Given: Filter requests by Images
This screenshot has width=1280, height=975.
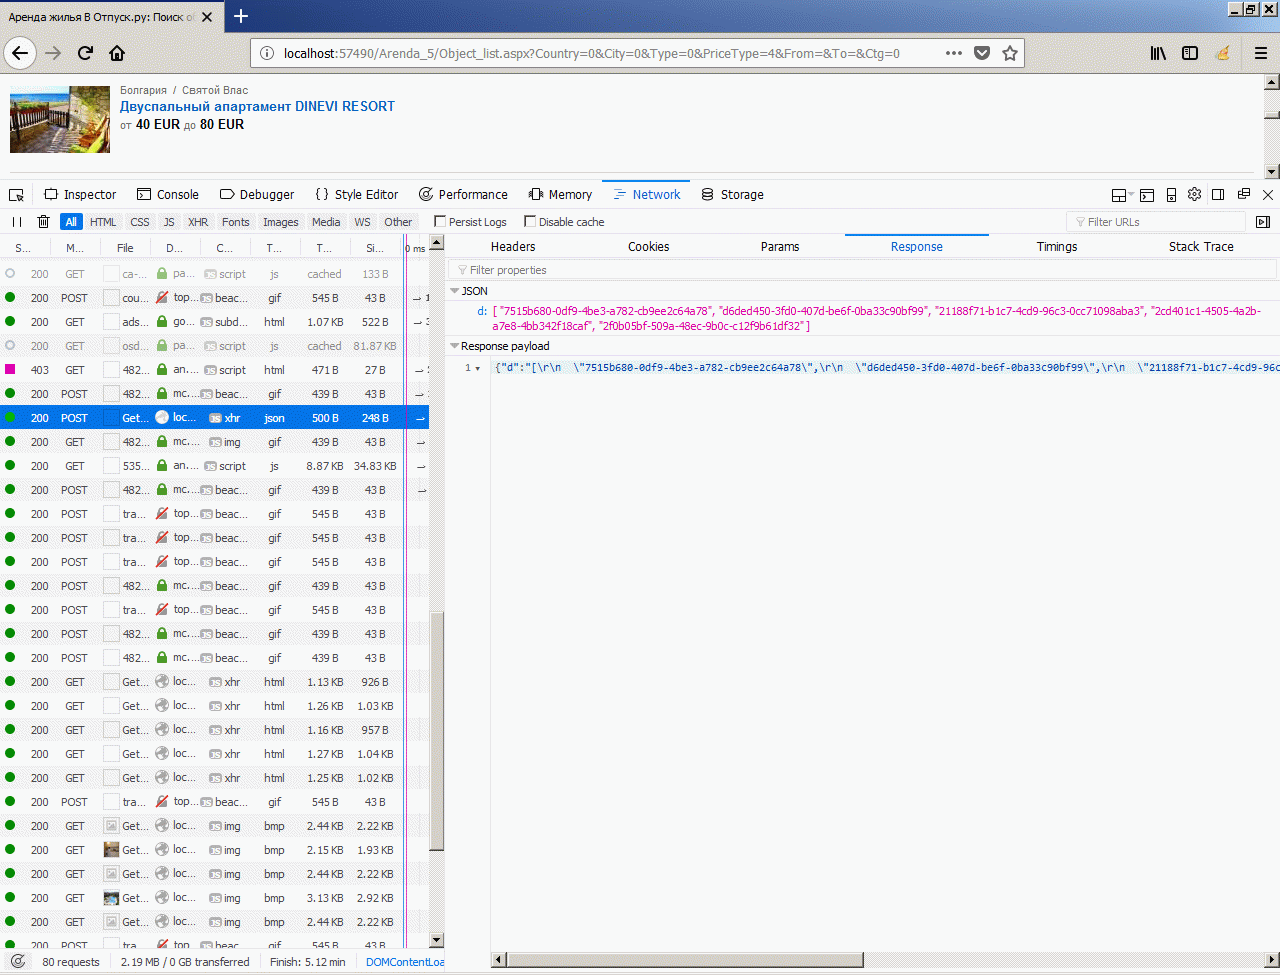Looking at the screenshot, I should click(281, 222).
